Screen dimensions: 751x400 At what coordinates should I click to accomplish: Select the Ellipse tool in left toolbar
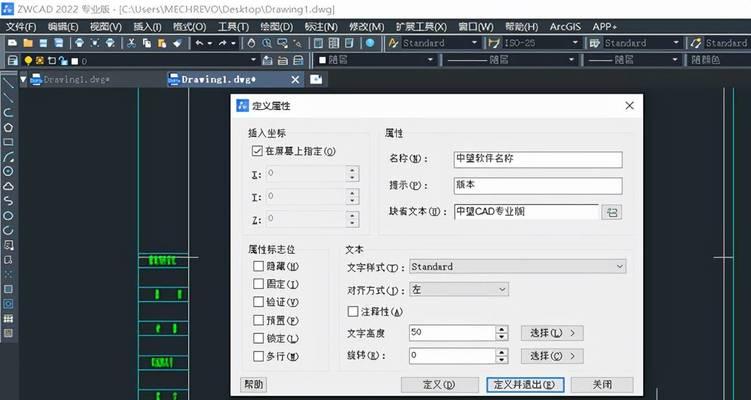[x=8, y=216]
